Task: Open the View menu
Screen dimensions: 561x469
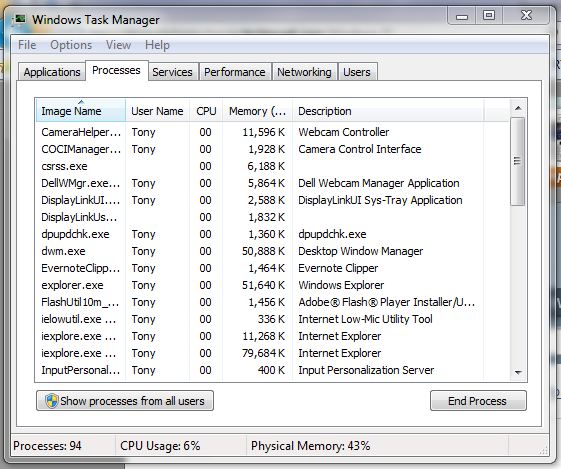Action: click(x=118, y=45)
